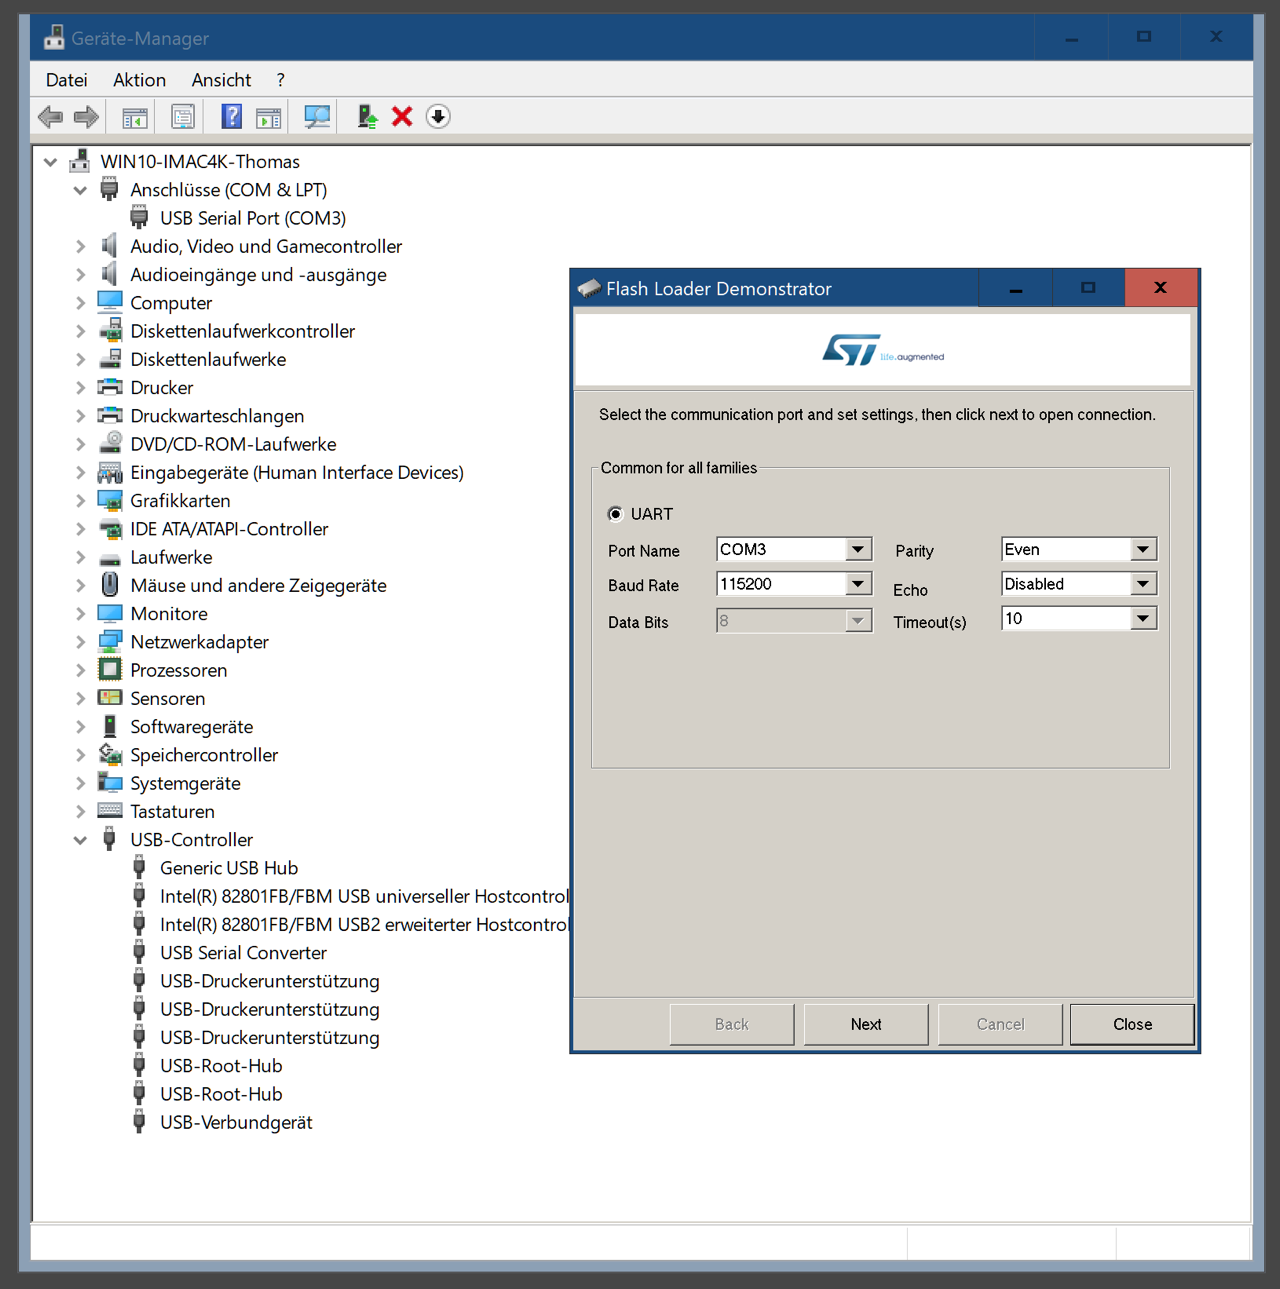
Task: Scan for hardware changes via monitor icon
Action: point(317,117)
